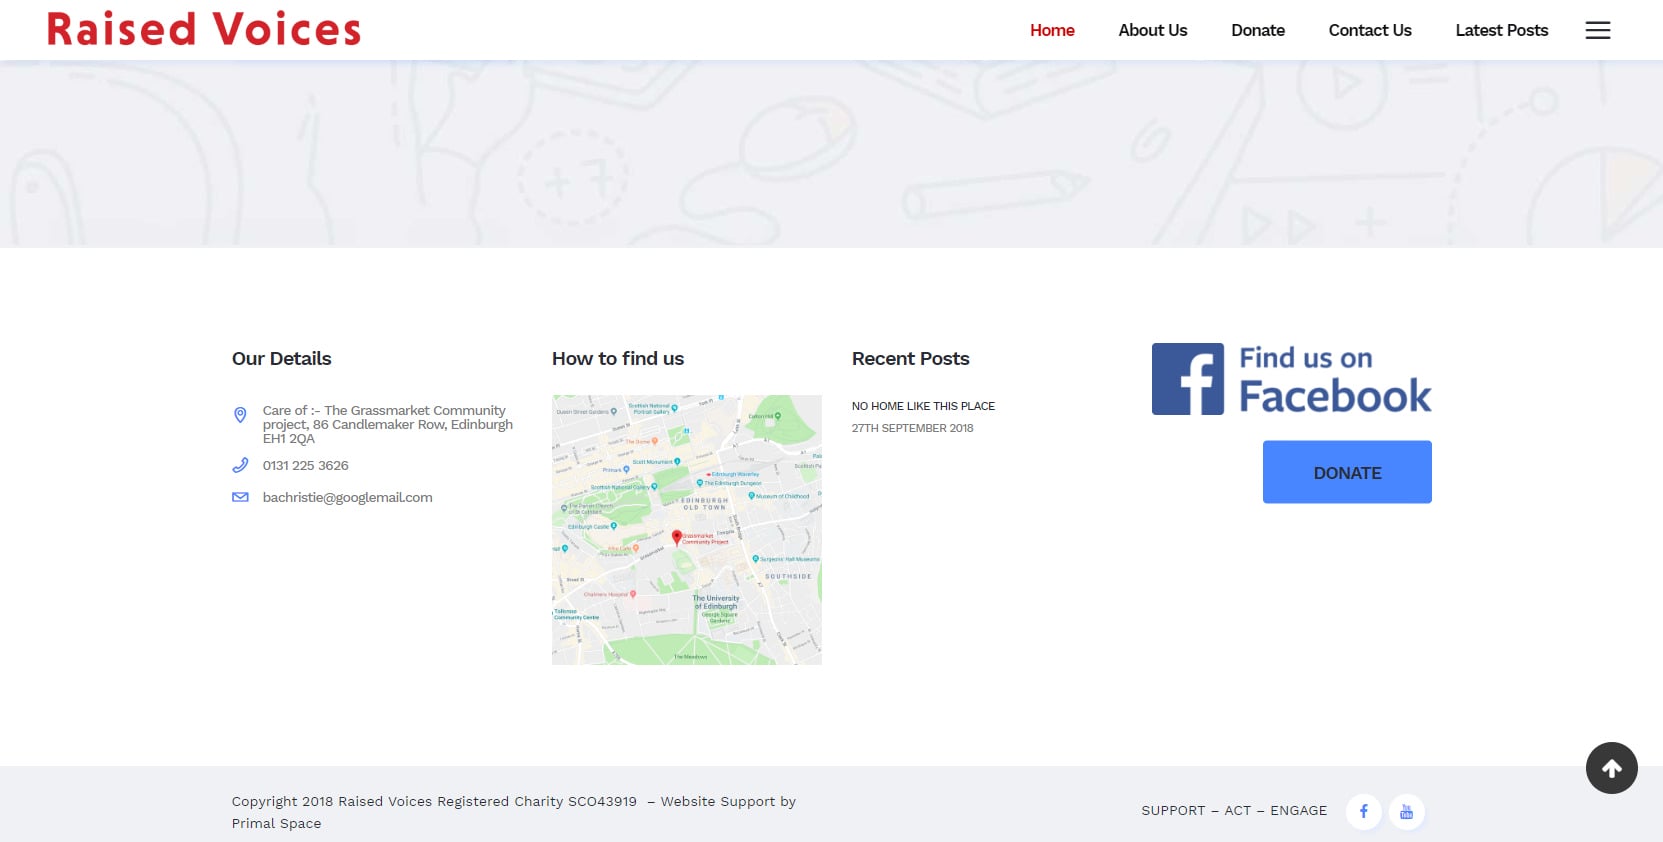The width and height of the screenshot is (1663, 842).
Task: Click the email envelope icon
Action: pyautogui.click(x=240, y=497)
